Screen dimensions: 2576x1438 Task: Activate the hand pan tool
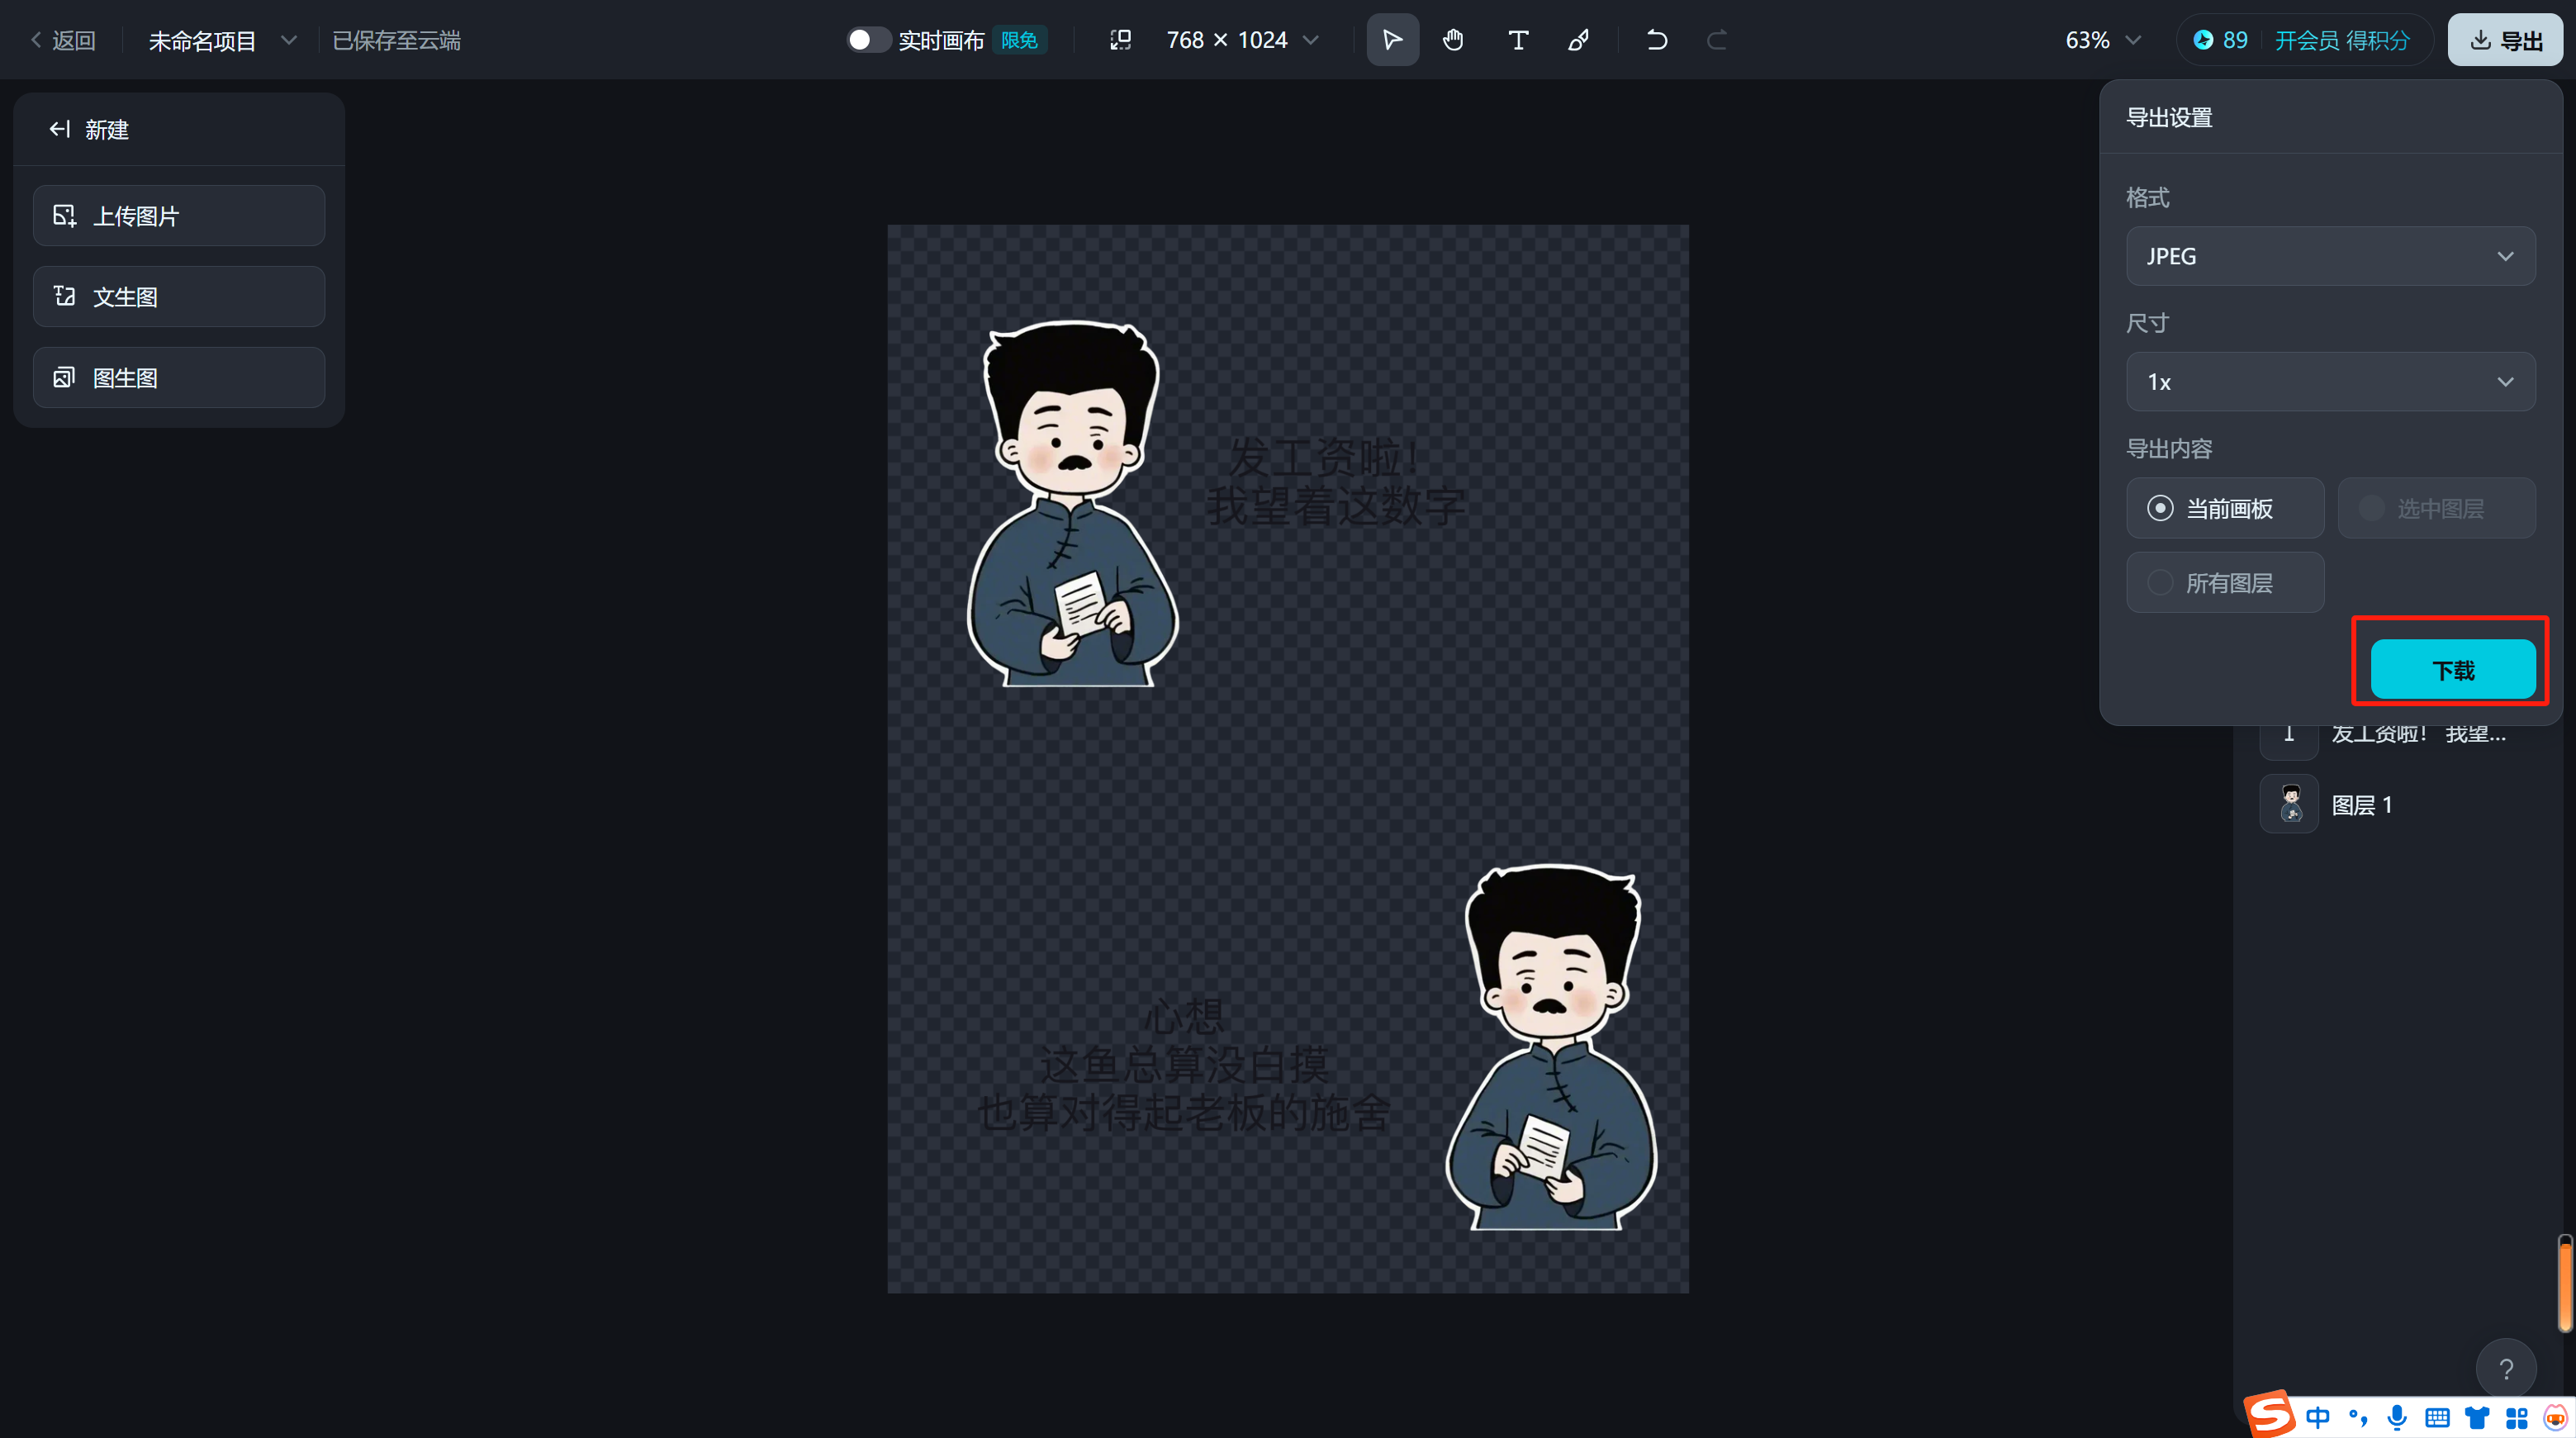pos(1453,40)
